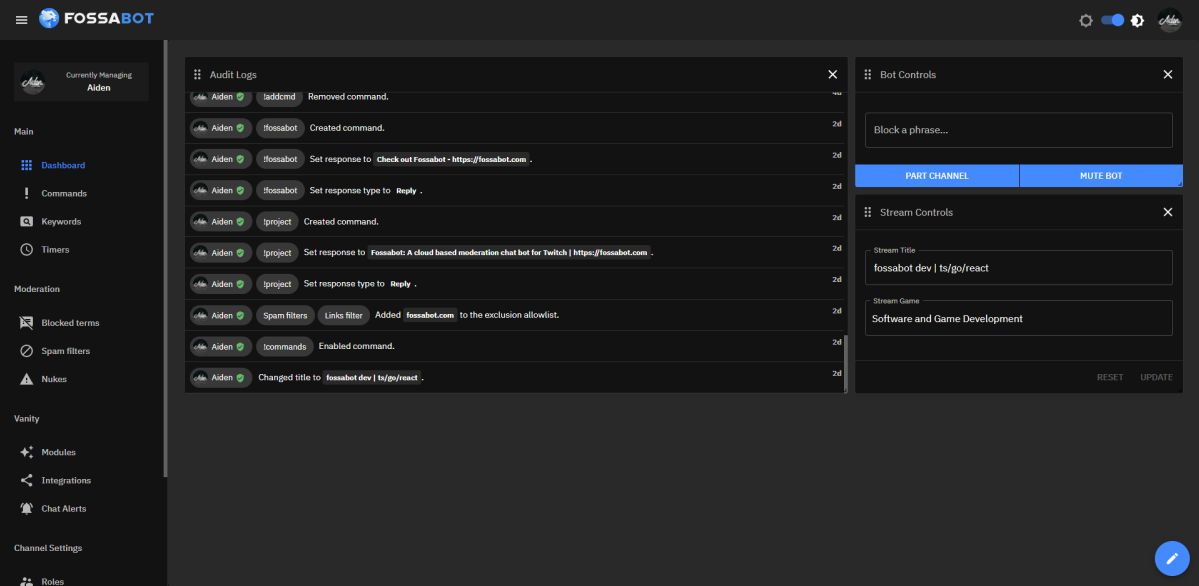Open Keywords via its magnifier icon
The height and width of the screenshot is (586, 1199).
tap(26, 221)
